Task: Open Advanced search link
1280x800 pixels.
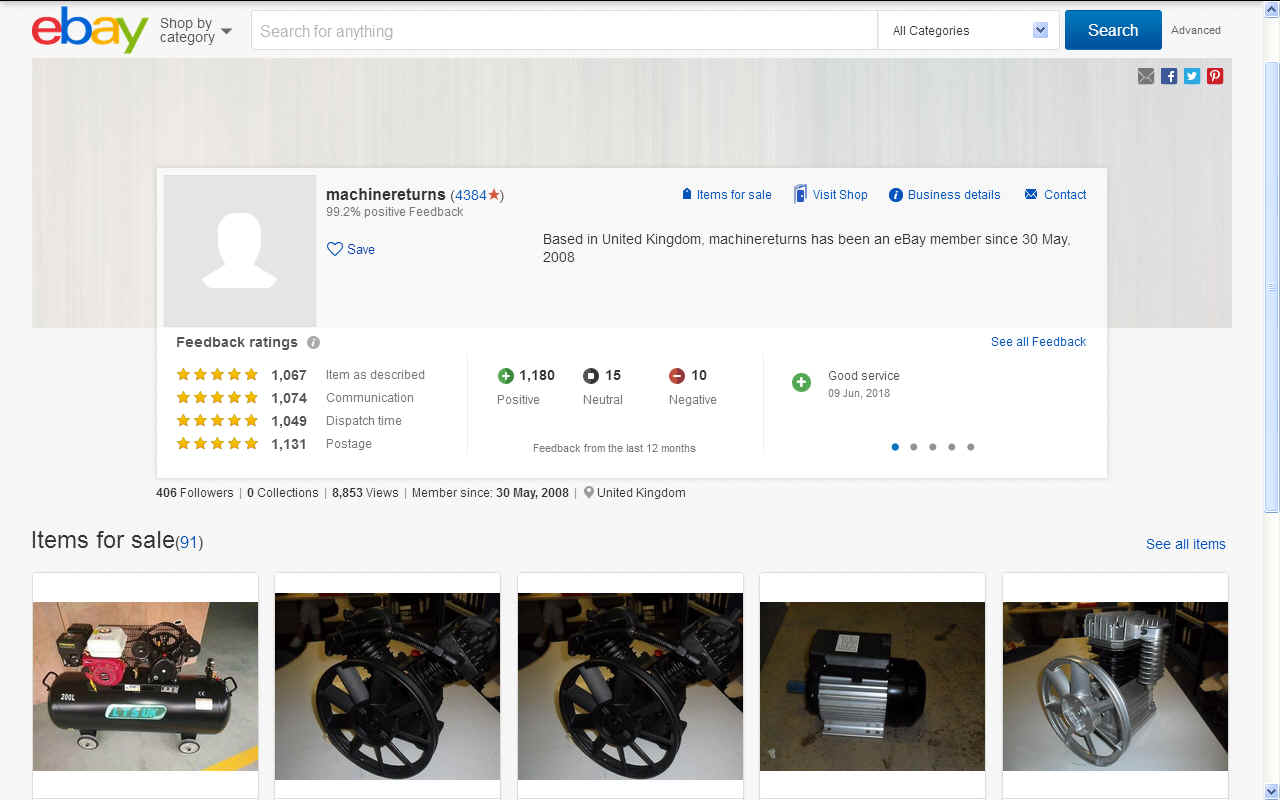Action: pyautogui.click(x=1196, y=30)
